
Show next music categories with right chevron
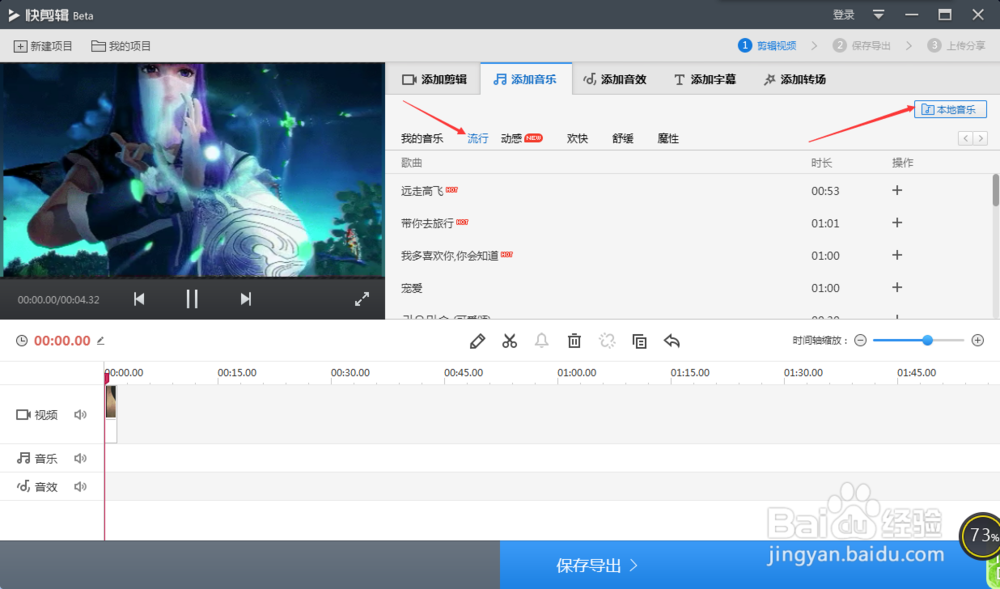[x=981, y=138]
